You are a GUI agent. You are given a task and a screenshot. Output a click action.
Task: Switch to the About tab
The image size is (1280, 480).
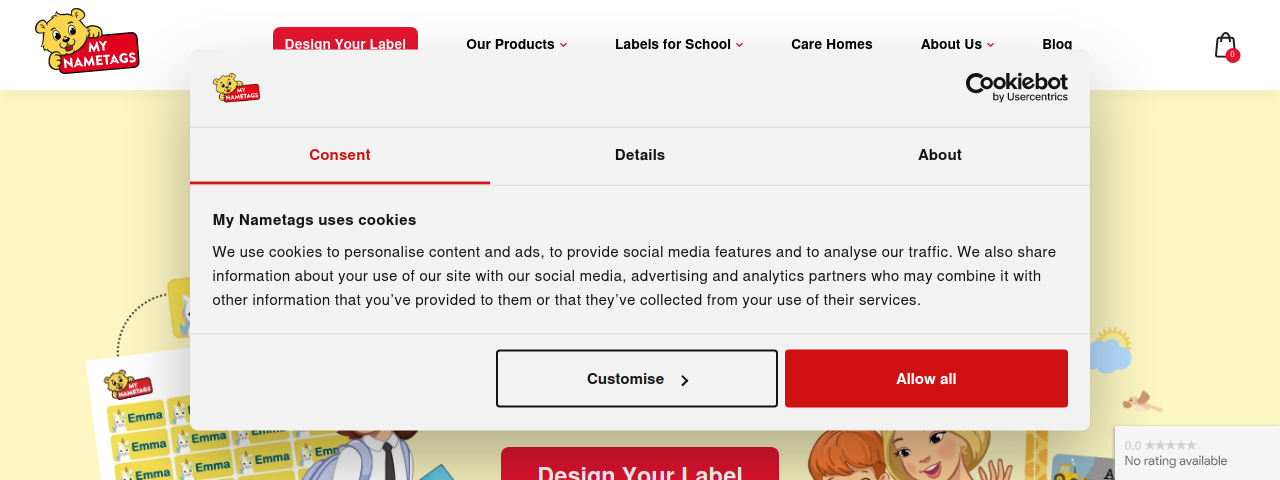click(x=940, y=155)
